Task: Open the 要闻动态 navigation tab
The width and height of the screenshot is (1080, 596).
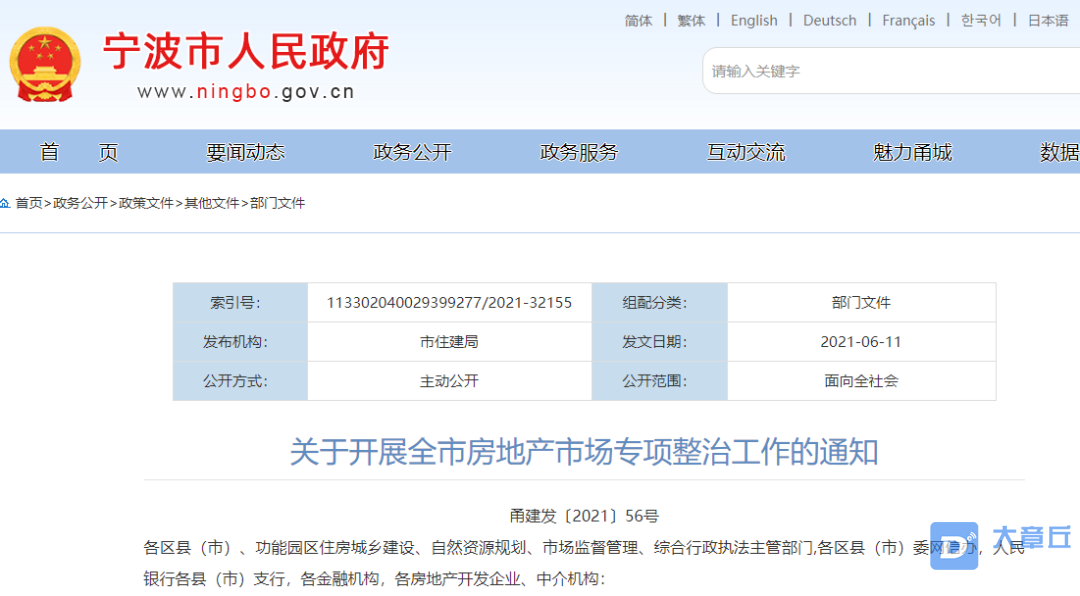Action: (245, 152)
